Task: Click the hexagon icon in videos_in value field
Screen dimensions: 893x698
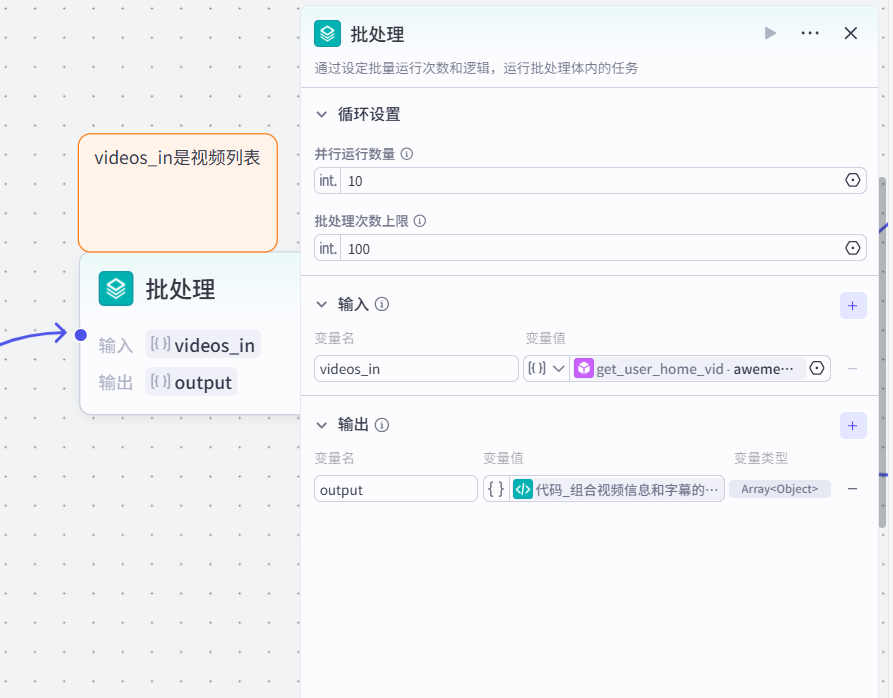Action: (817, 368)
